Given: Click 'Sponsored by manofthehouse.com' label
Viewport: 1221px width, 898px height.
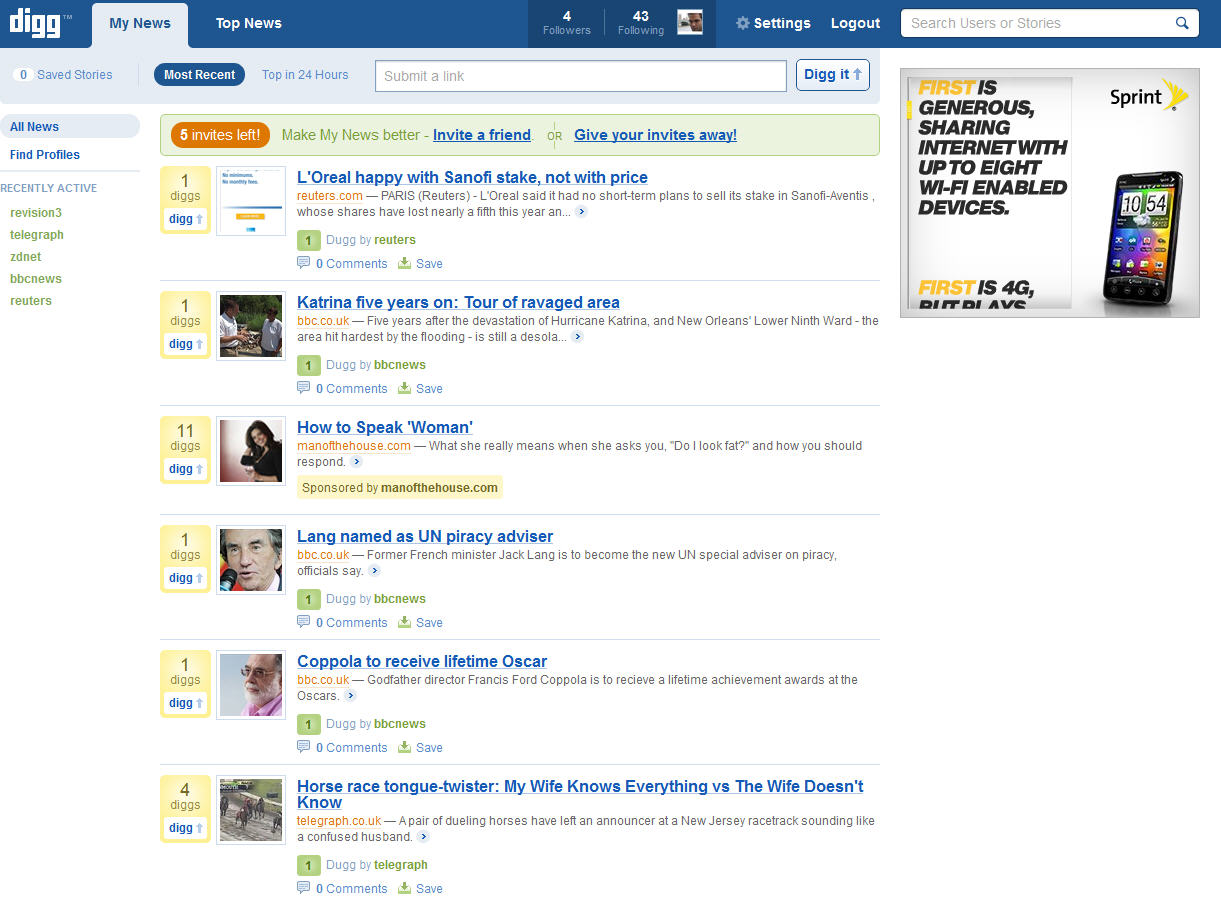Looking at the screenshot, I should [x=400, y=488].
